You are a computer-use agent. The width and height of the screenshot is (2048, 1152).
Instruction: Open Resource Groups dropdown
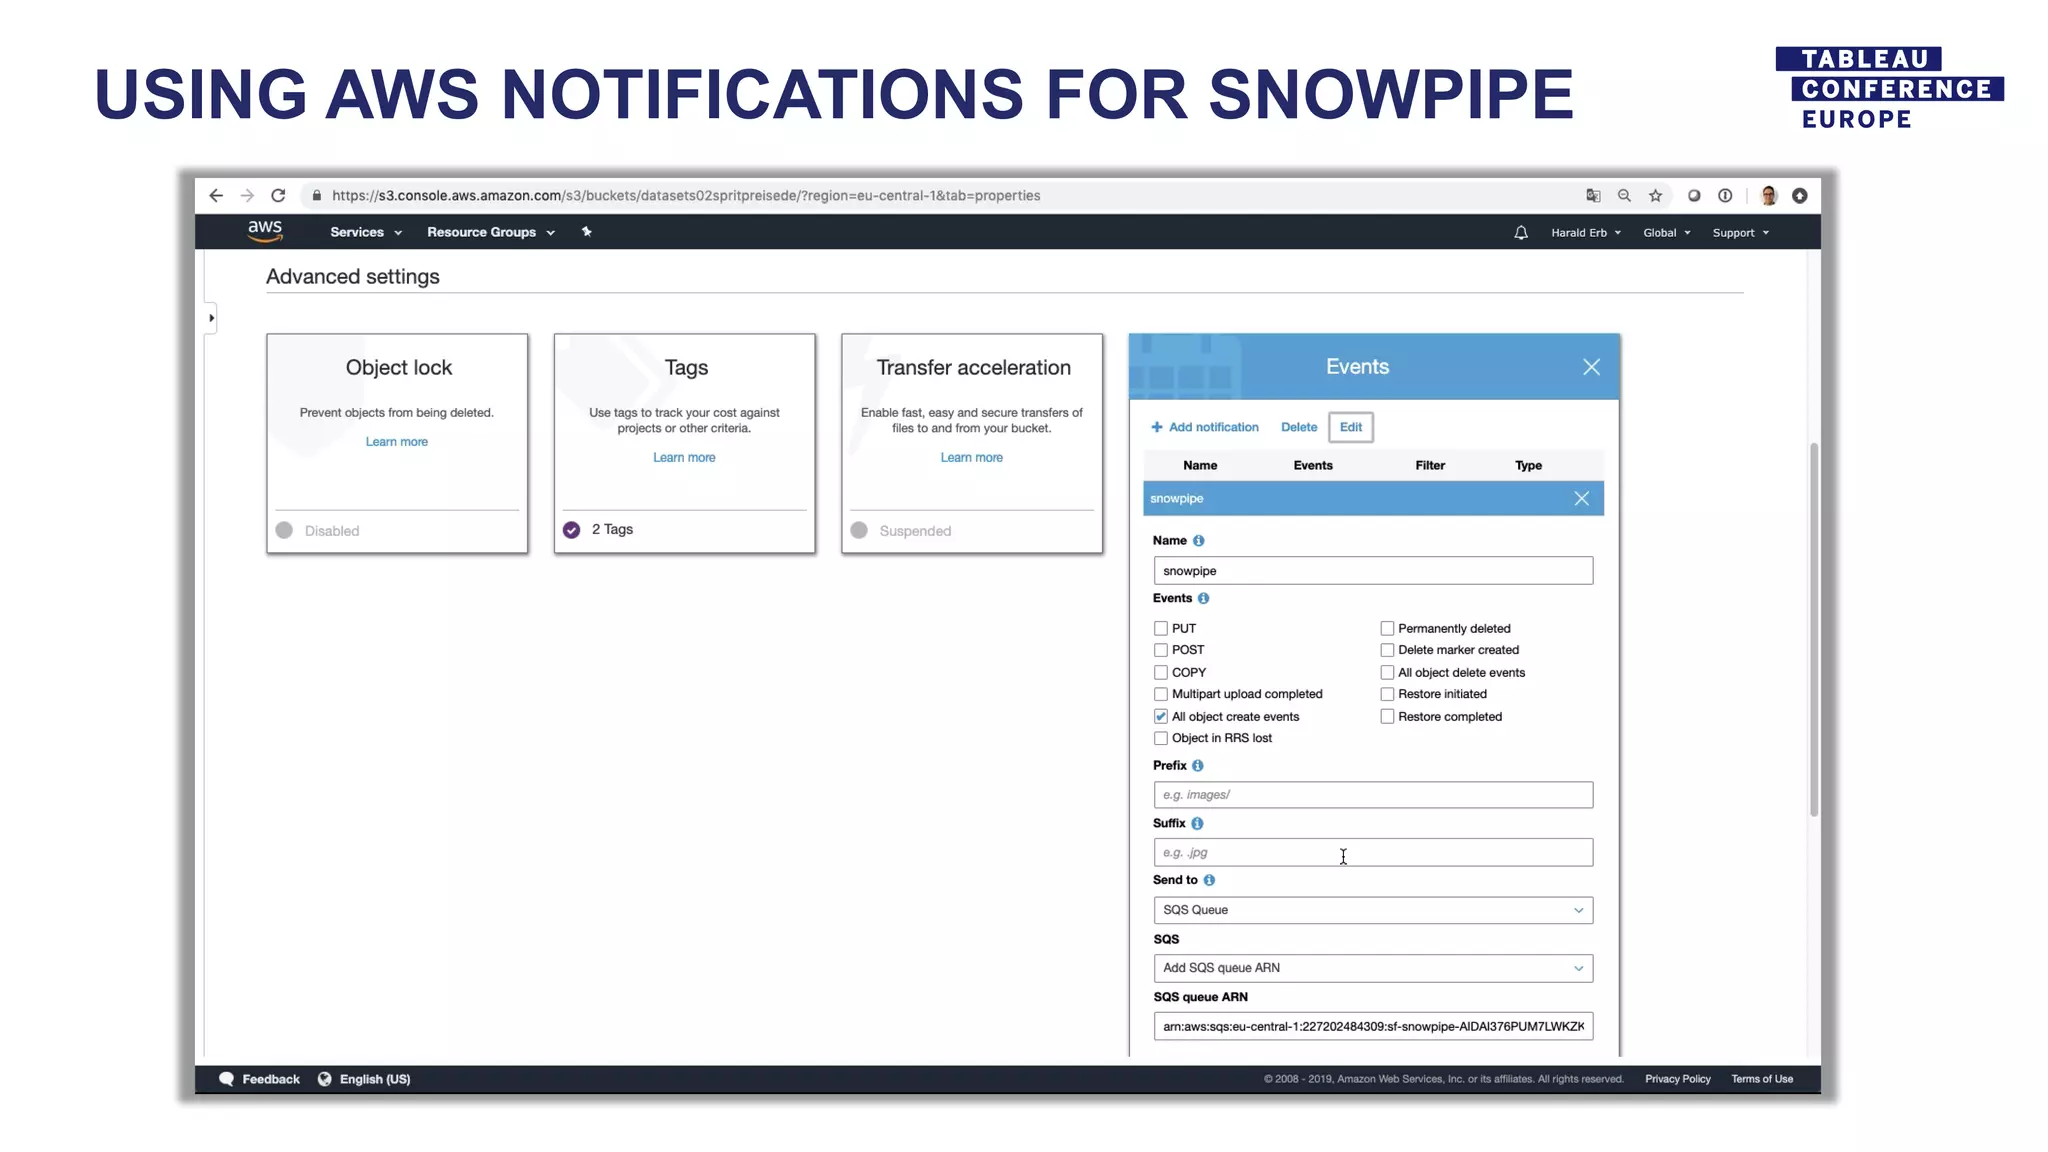[x=491, y=232]
